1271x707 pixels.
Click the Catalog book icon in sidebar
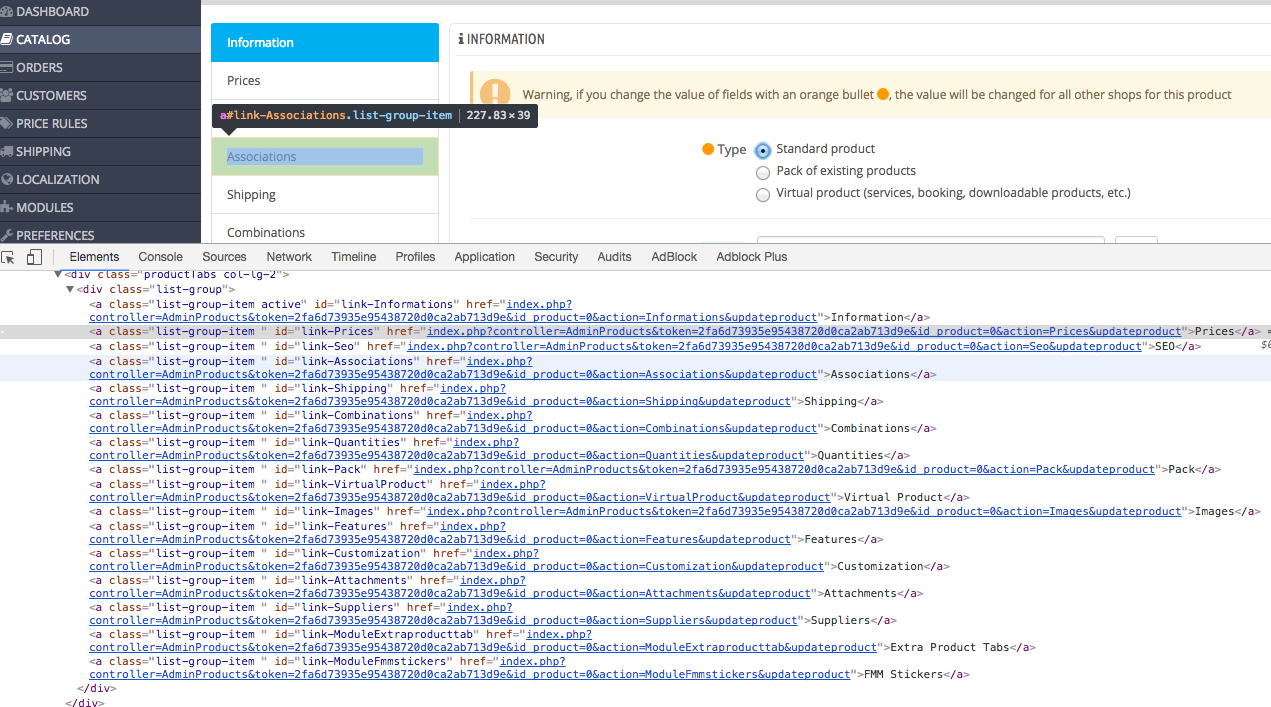point(7,40)
